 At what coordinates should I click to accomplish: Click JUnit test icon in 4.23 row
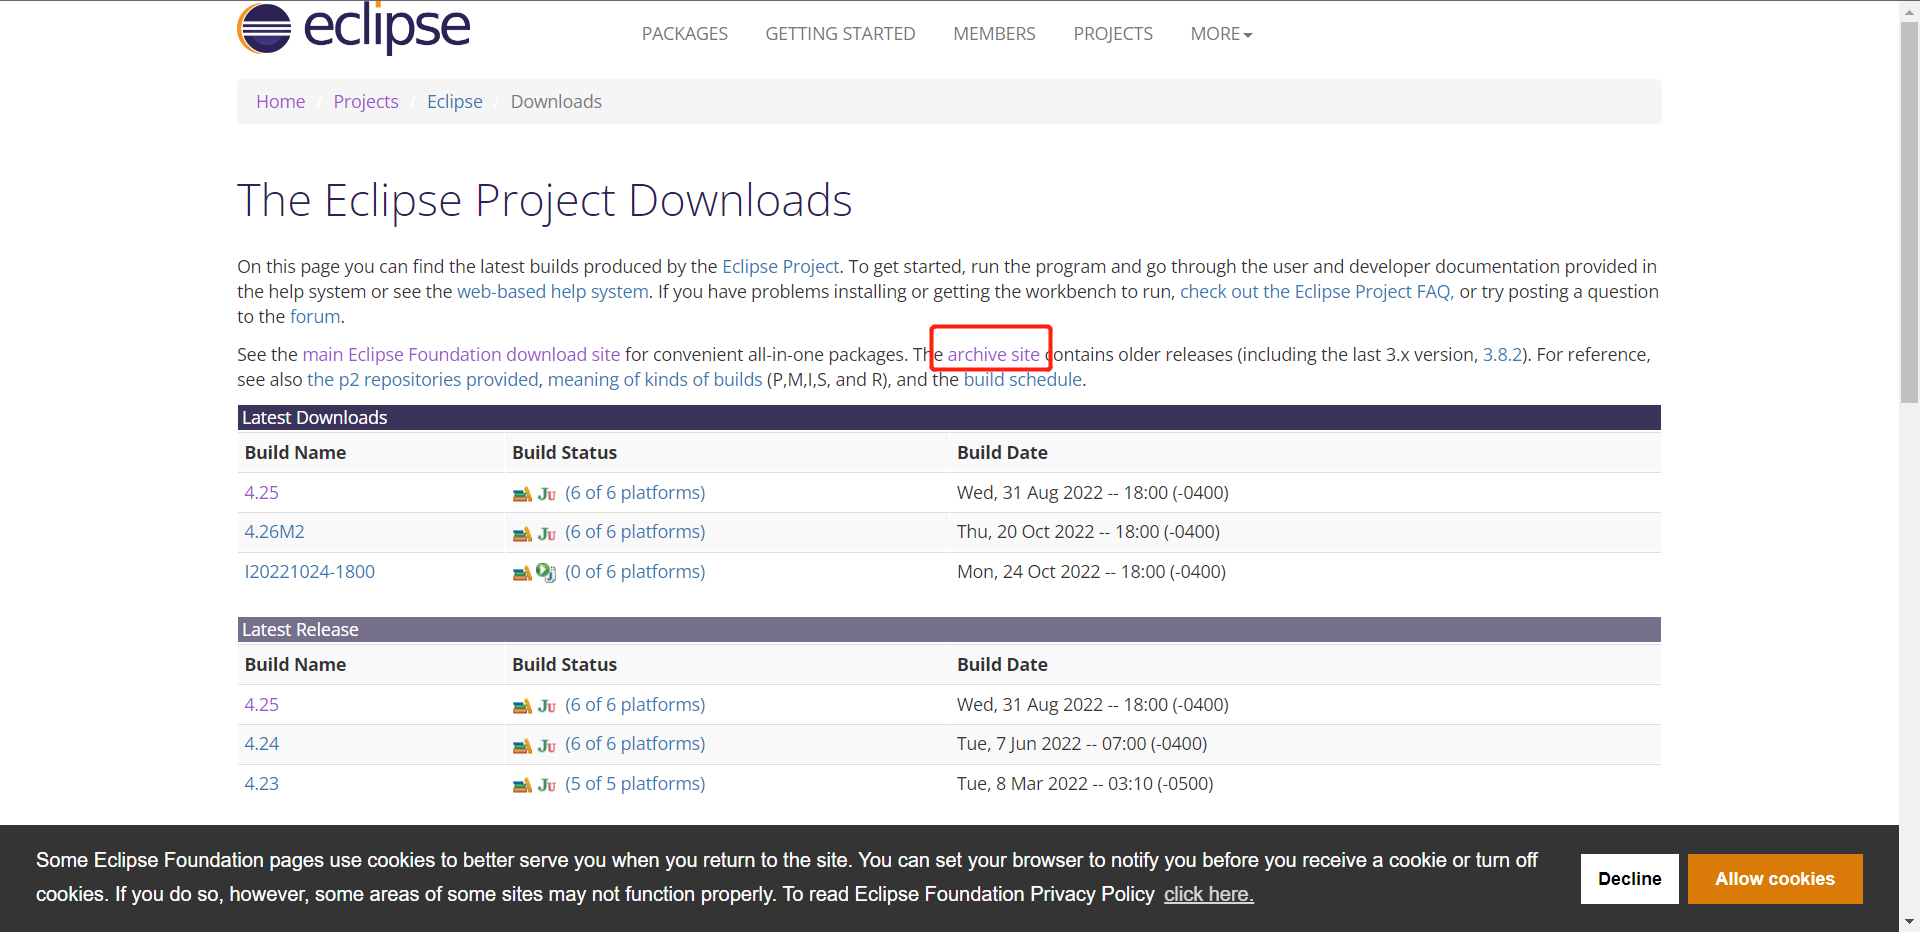[x=546, y=785]
